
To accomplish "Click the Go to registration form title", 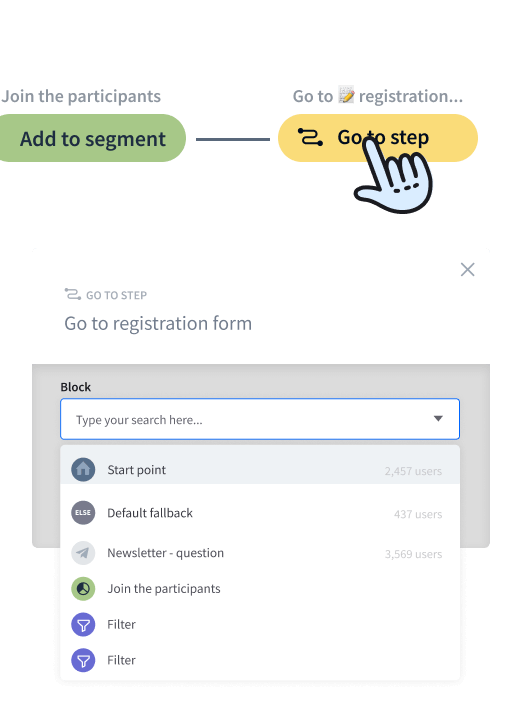I will (x=158, y=323).
